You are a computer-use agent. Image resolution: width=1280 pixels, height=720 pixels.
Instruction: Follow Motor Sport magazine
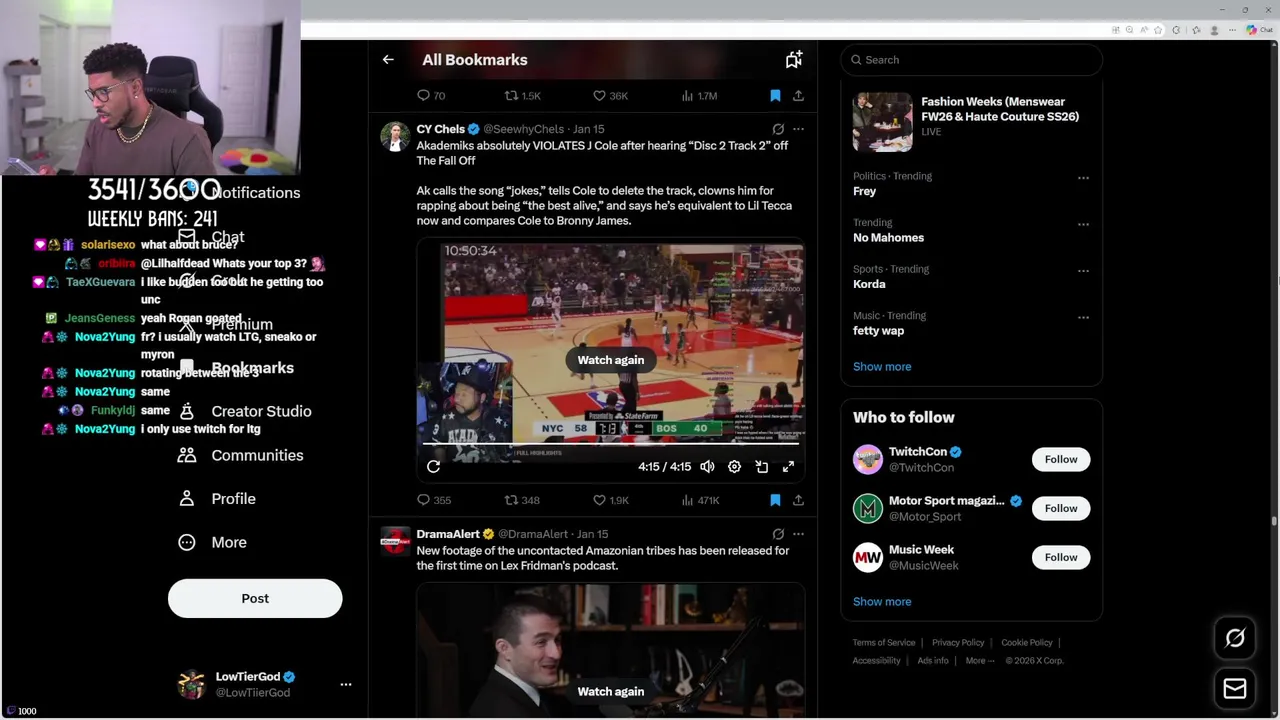point(1061,508)
